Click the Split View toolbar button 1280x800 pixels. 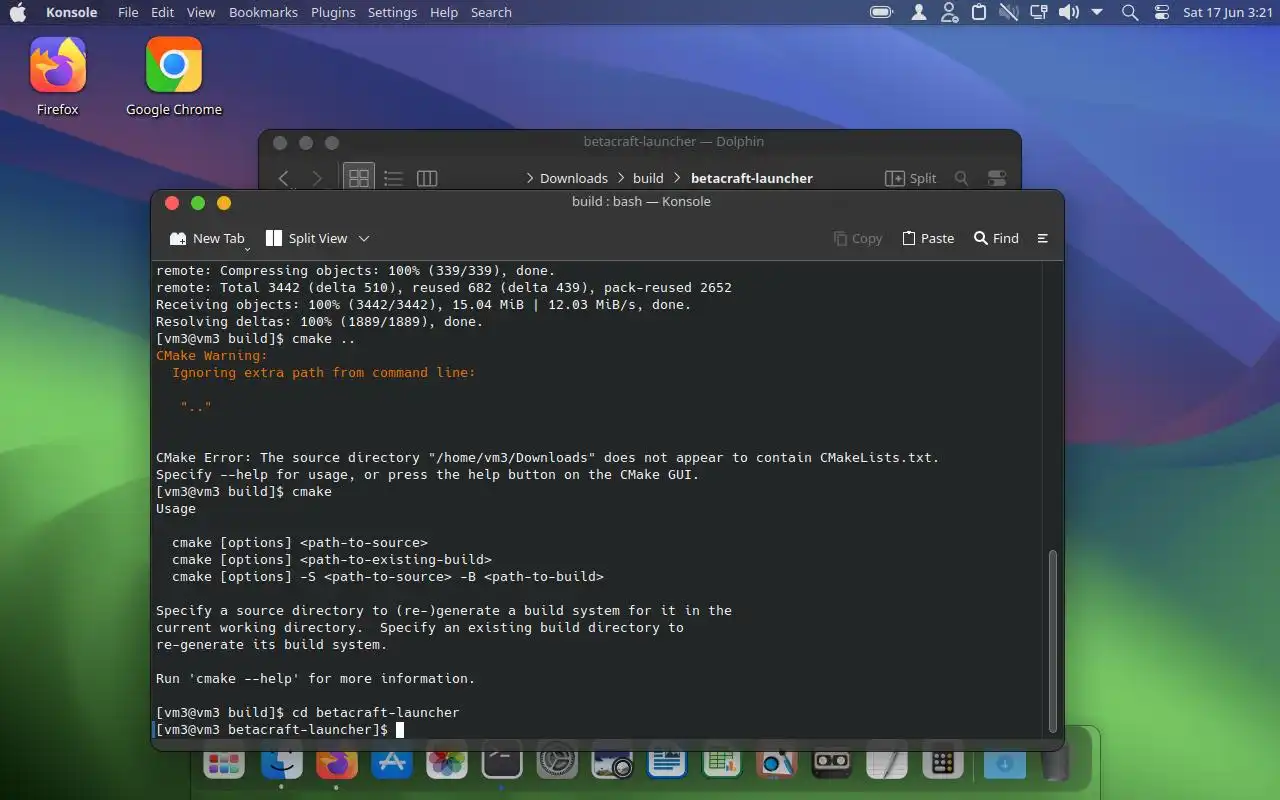306,238
